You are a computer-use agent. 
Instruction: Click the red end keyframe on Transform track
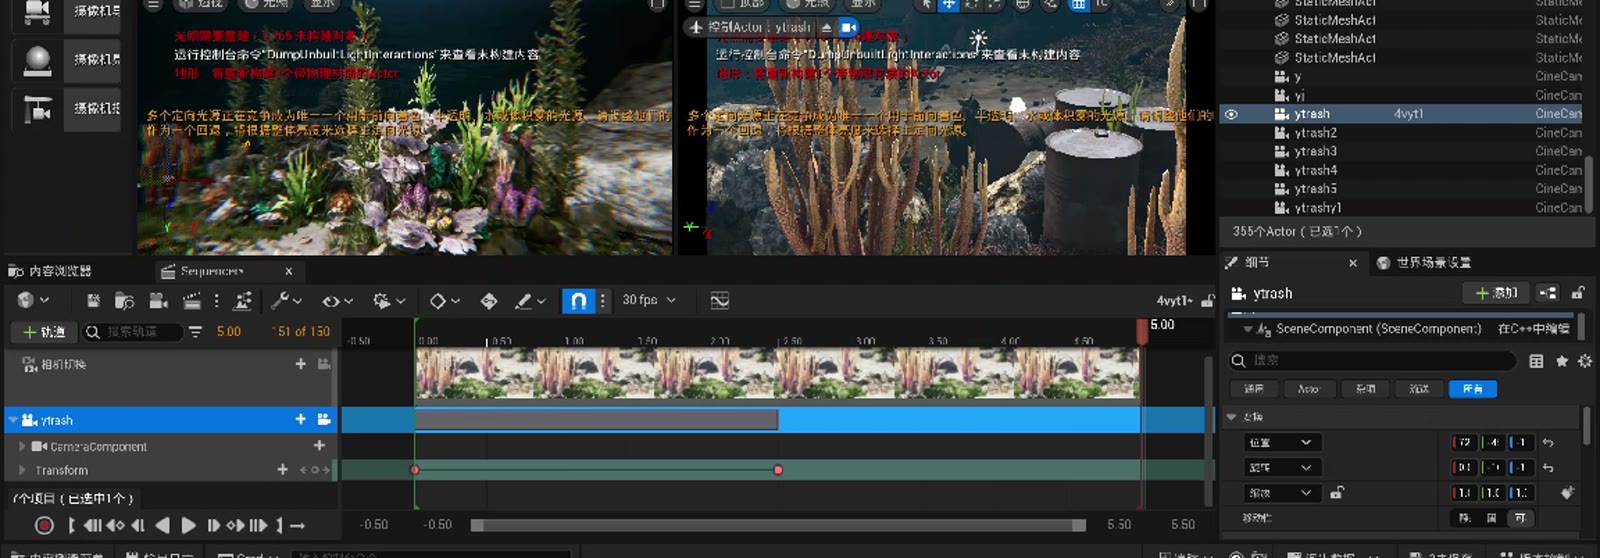click(x=778, y=469)
